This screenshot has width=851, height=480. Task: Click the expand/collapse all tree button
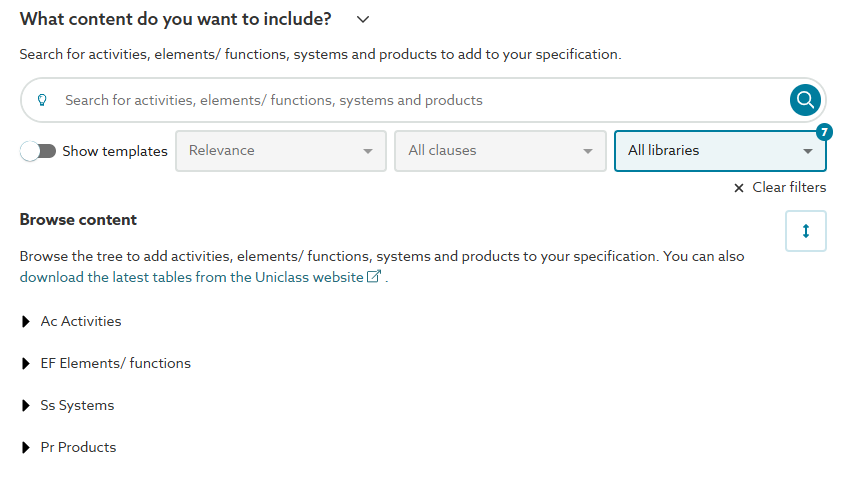(x=805, y=231)
